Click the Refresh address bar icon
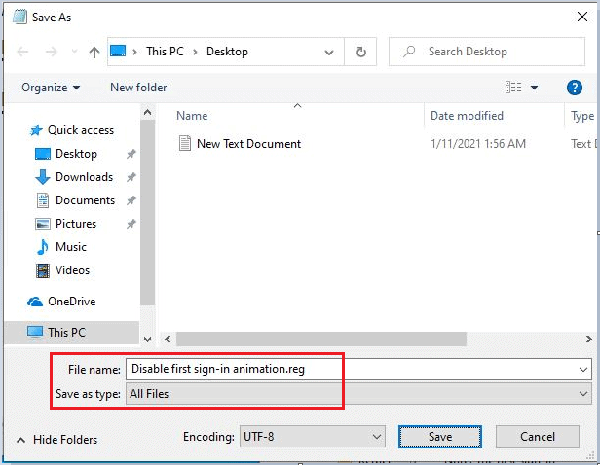Screen dimensions: 600x465 (360, 52)
